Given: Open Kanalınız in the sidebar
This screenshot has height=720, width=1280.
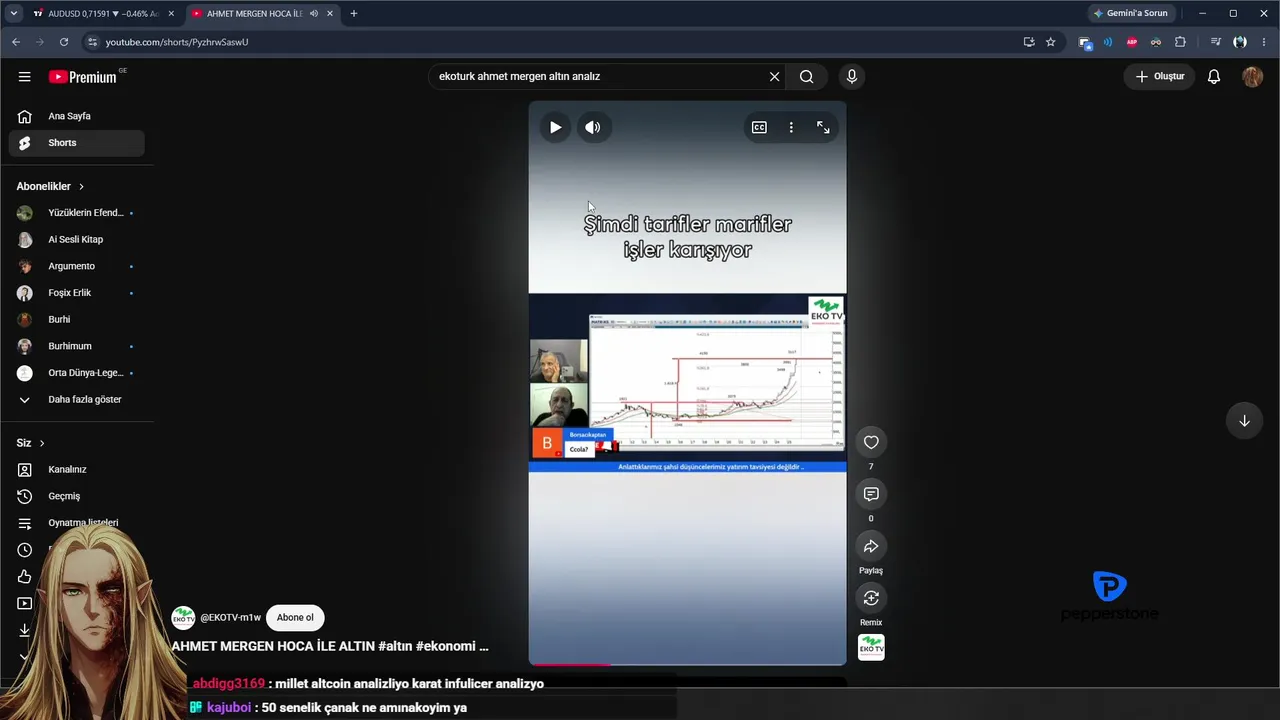Looking at the screenshot, I should tap(76, 470).
